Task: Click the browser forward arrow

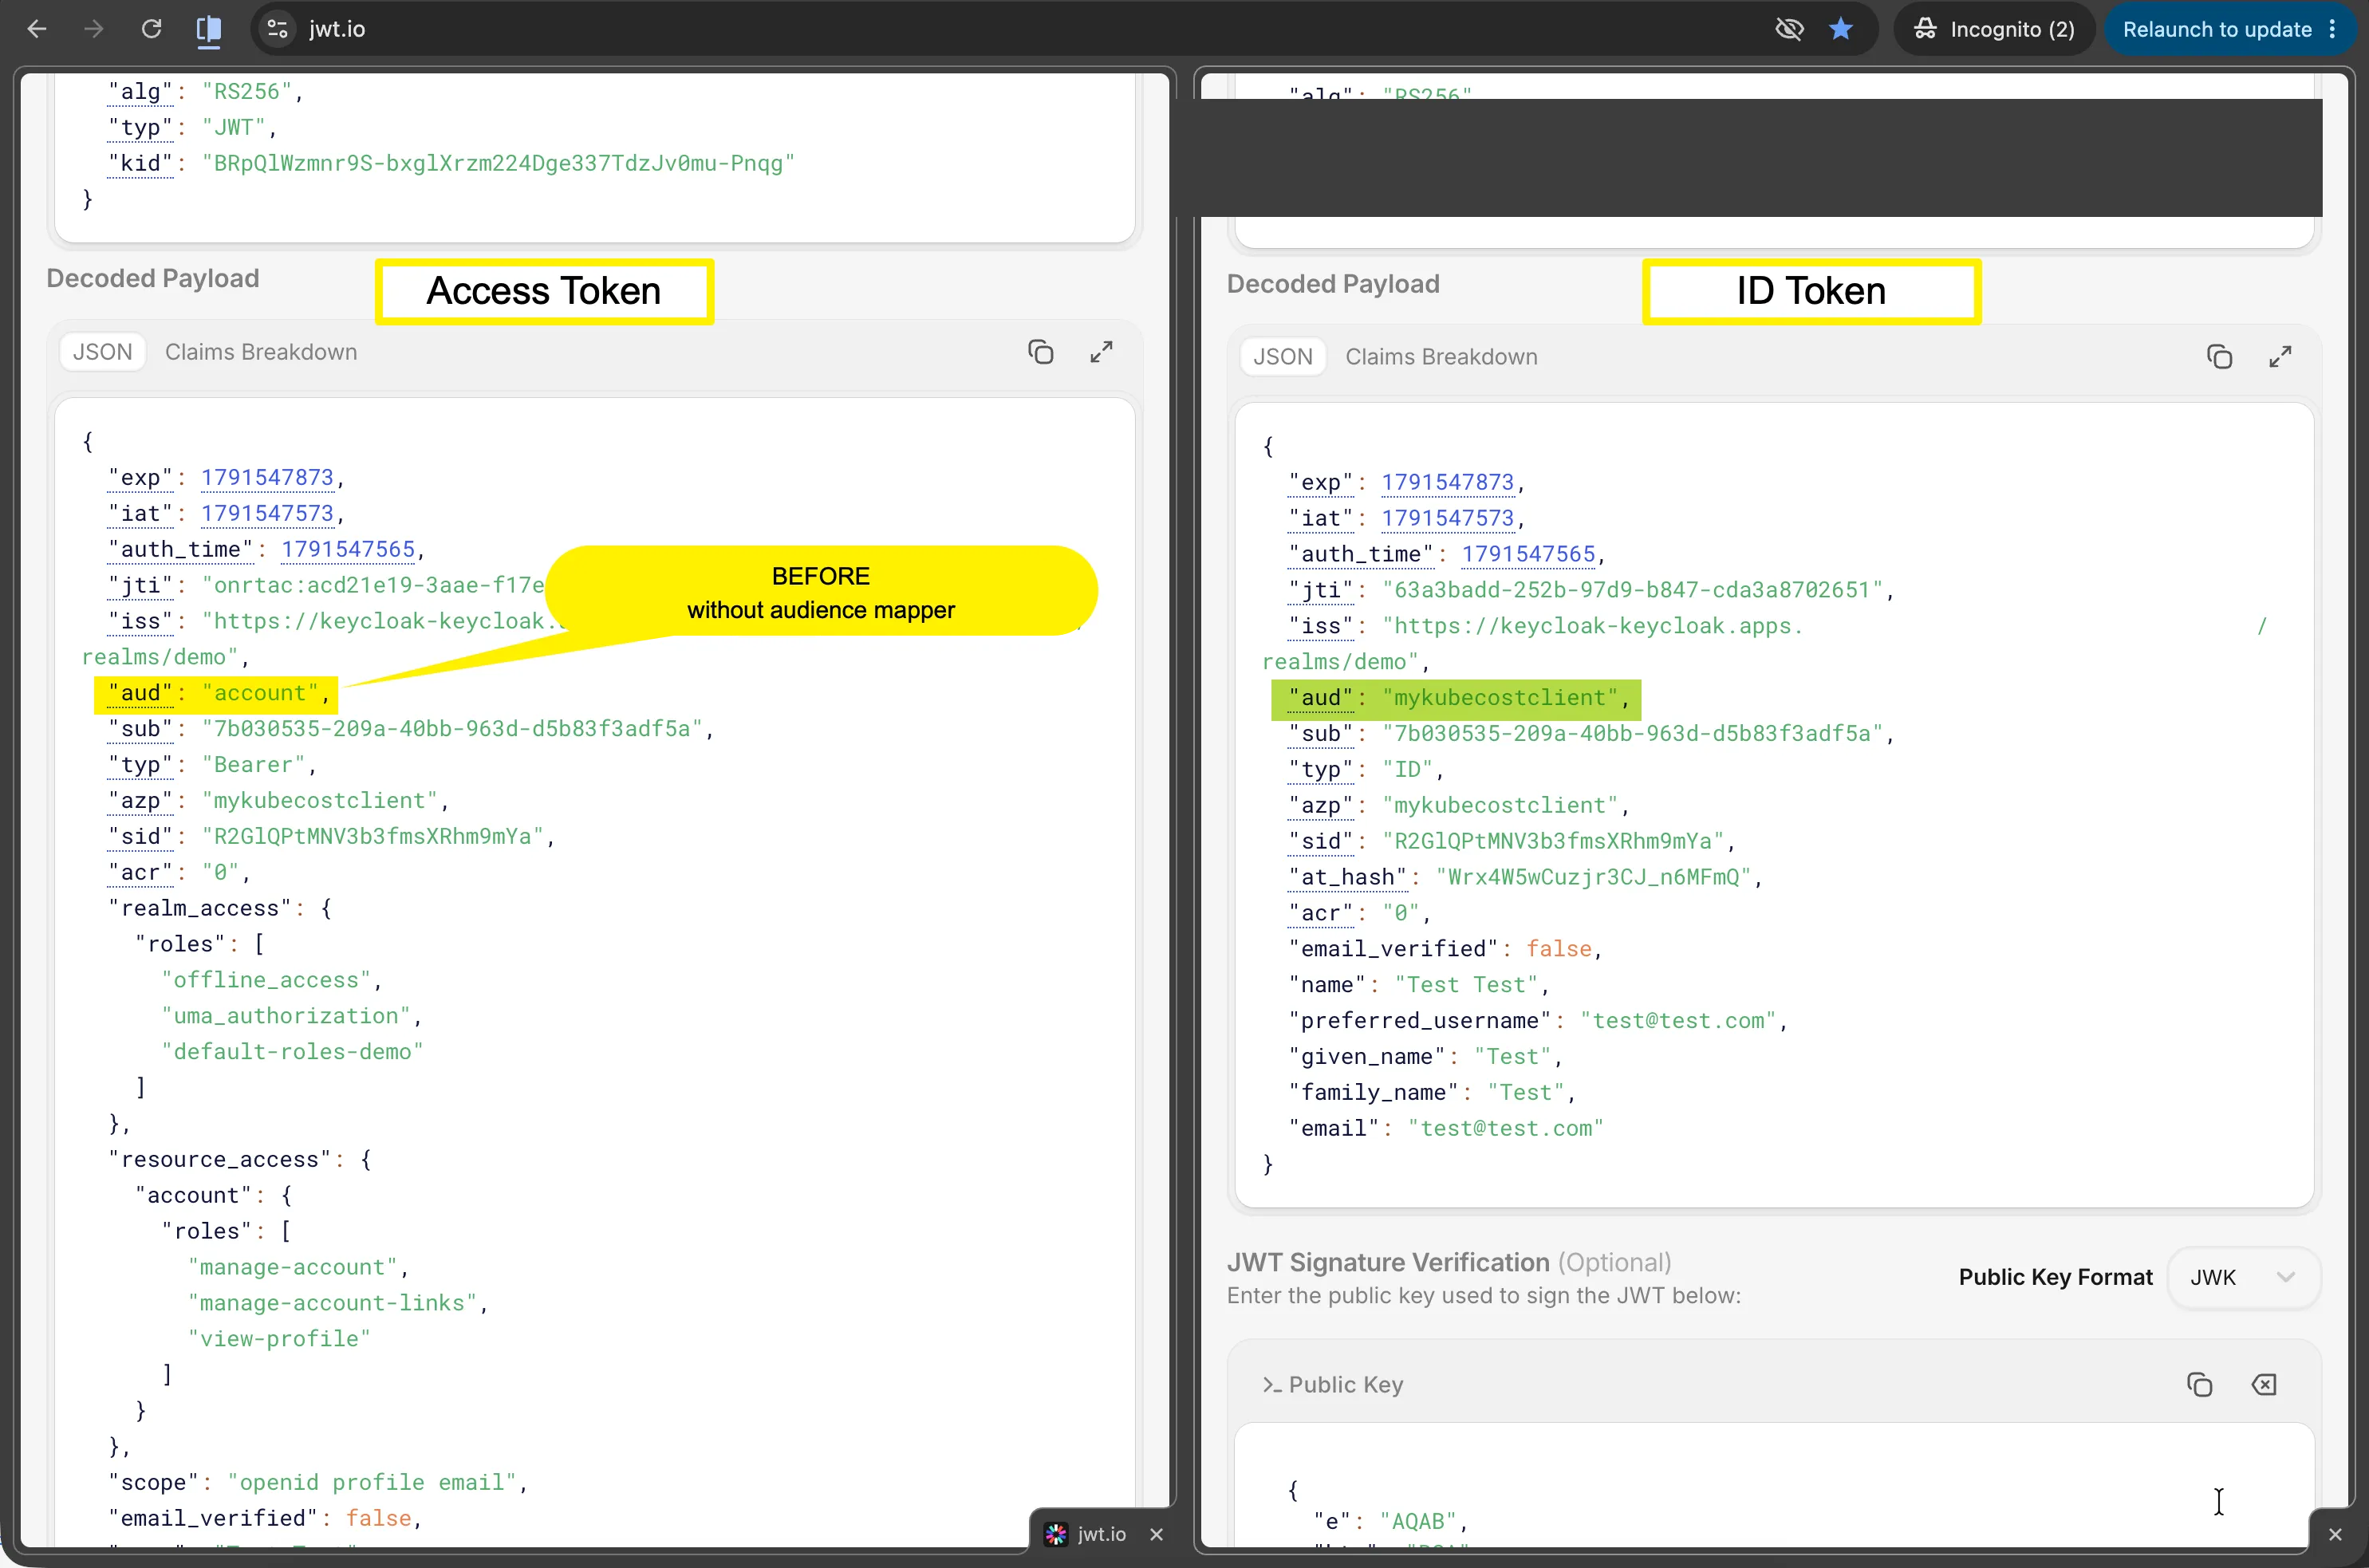Action: pos(94,29)
